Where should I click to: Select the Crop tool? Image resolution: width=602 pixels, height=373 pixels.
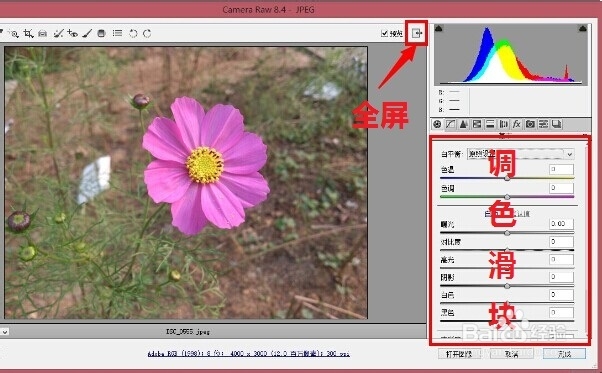coord(28,34)
